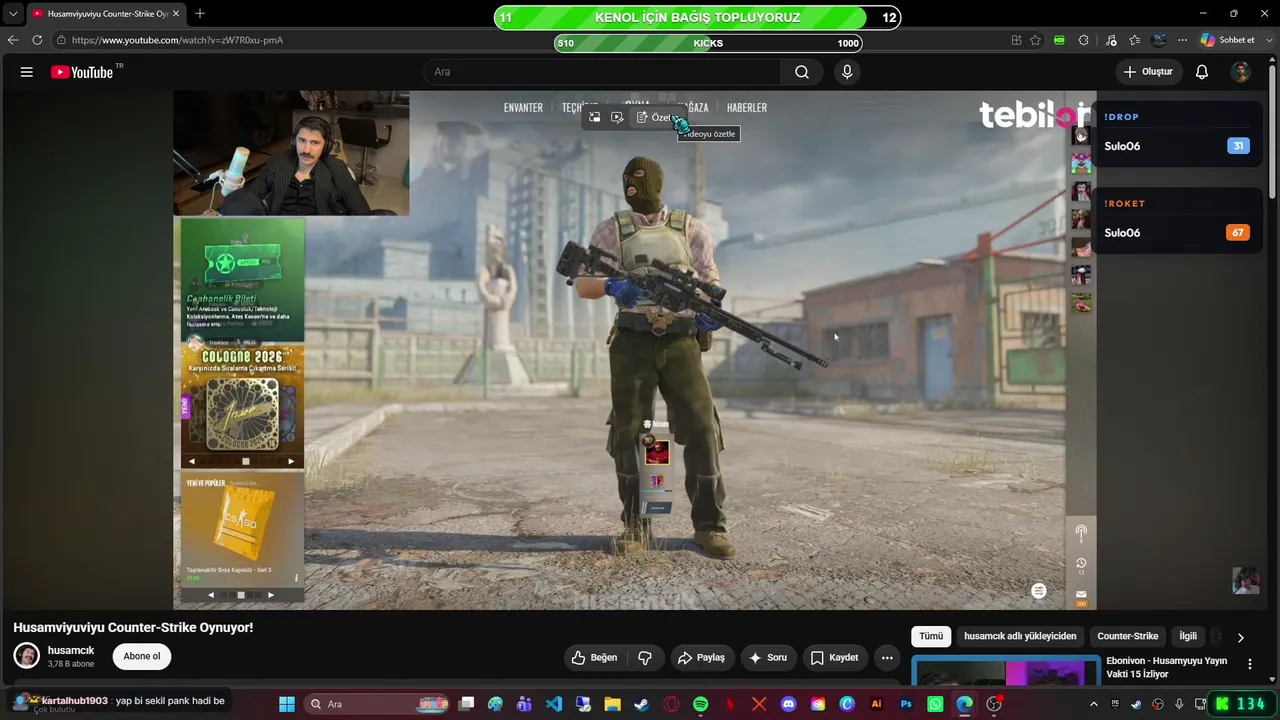The height and width of the screenshot is (720, 1280).
Task: Open Visual Studio Code from the taskbar
Action: (554, 704)
